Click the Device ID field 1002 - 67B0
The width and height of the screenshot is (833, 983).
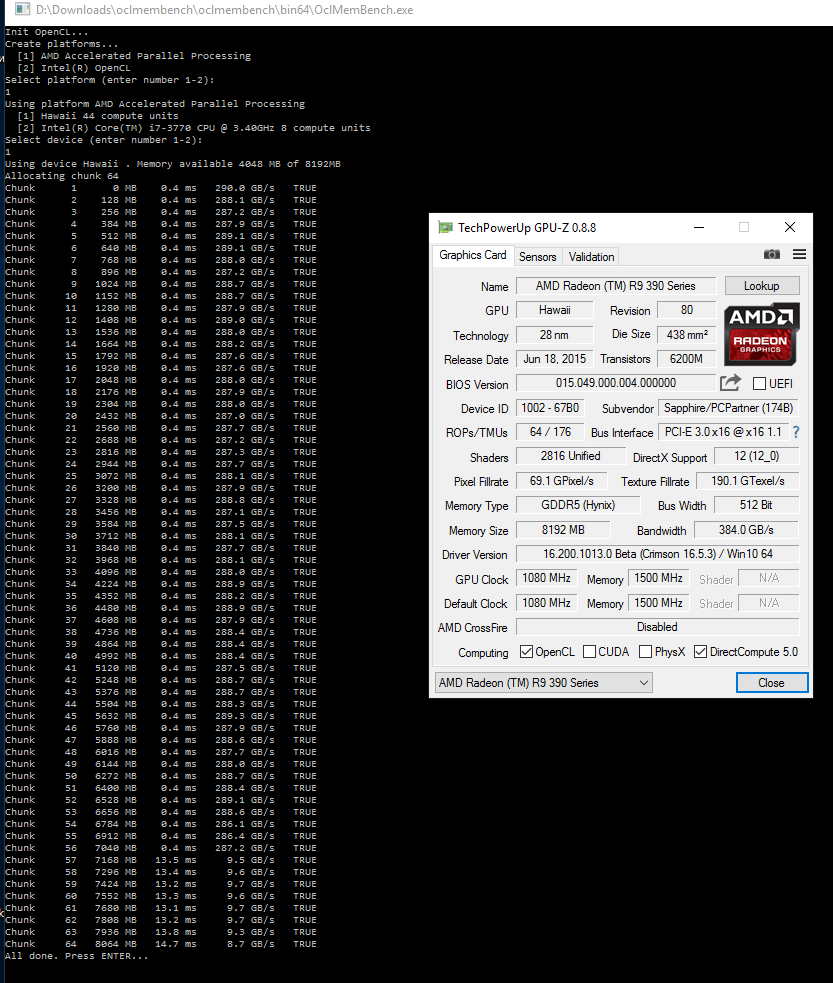click(550, 408)
